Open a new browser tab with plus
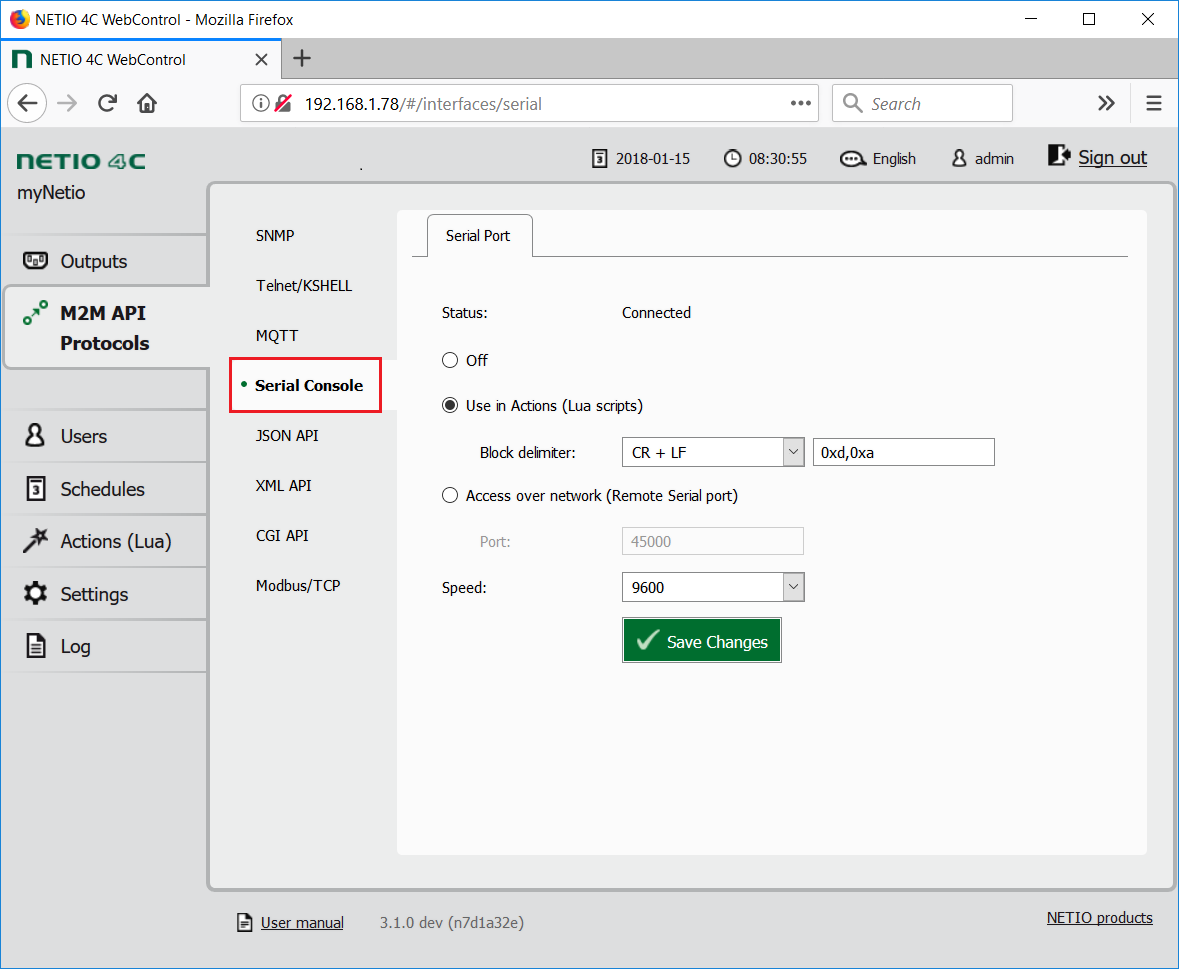Image resolution: width=1179 pixels, height=969 pixels. pos(302,59)
